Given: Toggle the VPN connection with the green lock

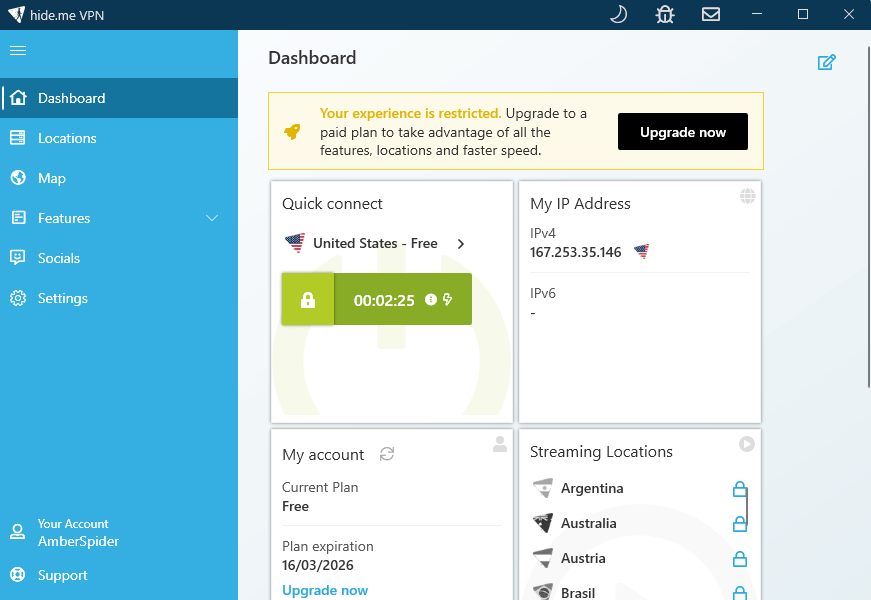Looking at the screenshot, I should [x=307, y=299].
